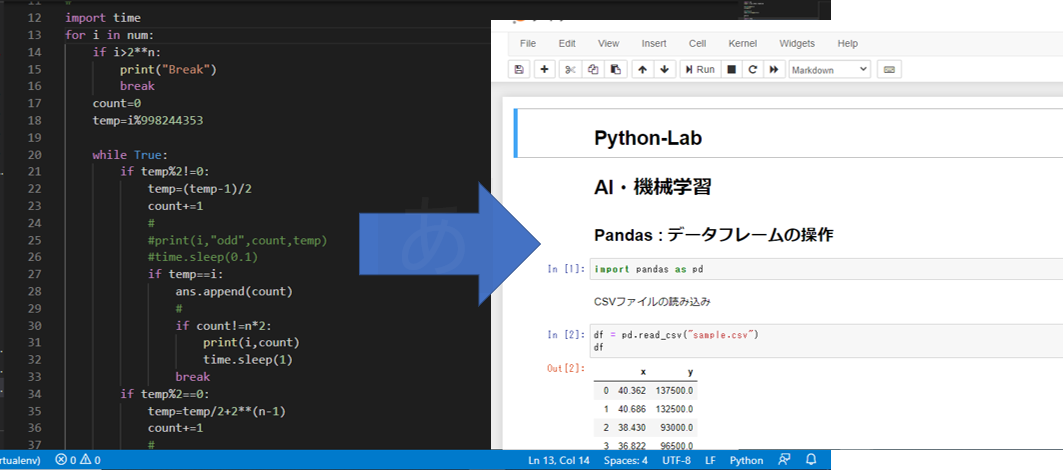The width and height of the screenshot is (1064, 471).
Task: Click the ans.append(count) line
Action: coord(233,292)
